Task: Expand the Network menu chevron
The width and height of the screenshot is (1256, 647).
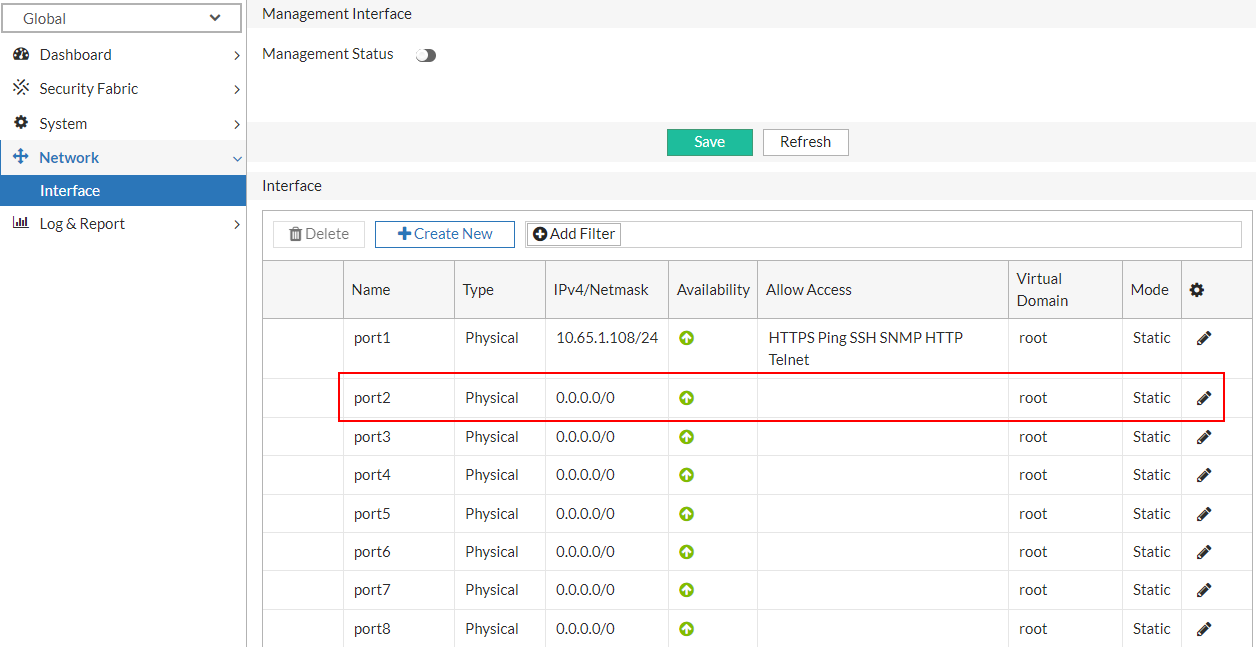Action: (237, 157)
